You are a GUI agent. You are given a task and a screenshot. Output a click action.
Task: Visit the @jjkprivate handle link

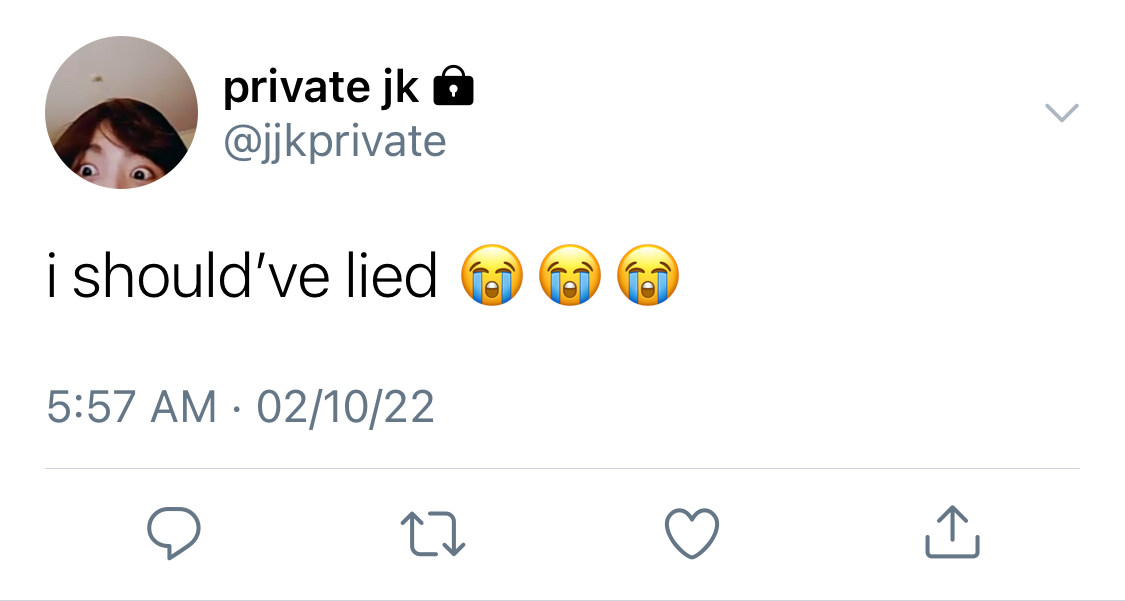click(x=335, y=141)
